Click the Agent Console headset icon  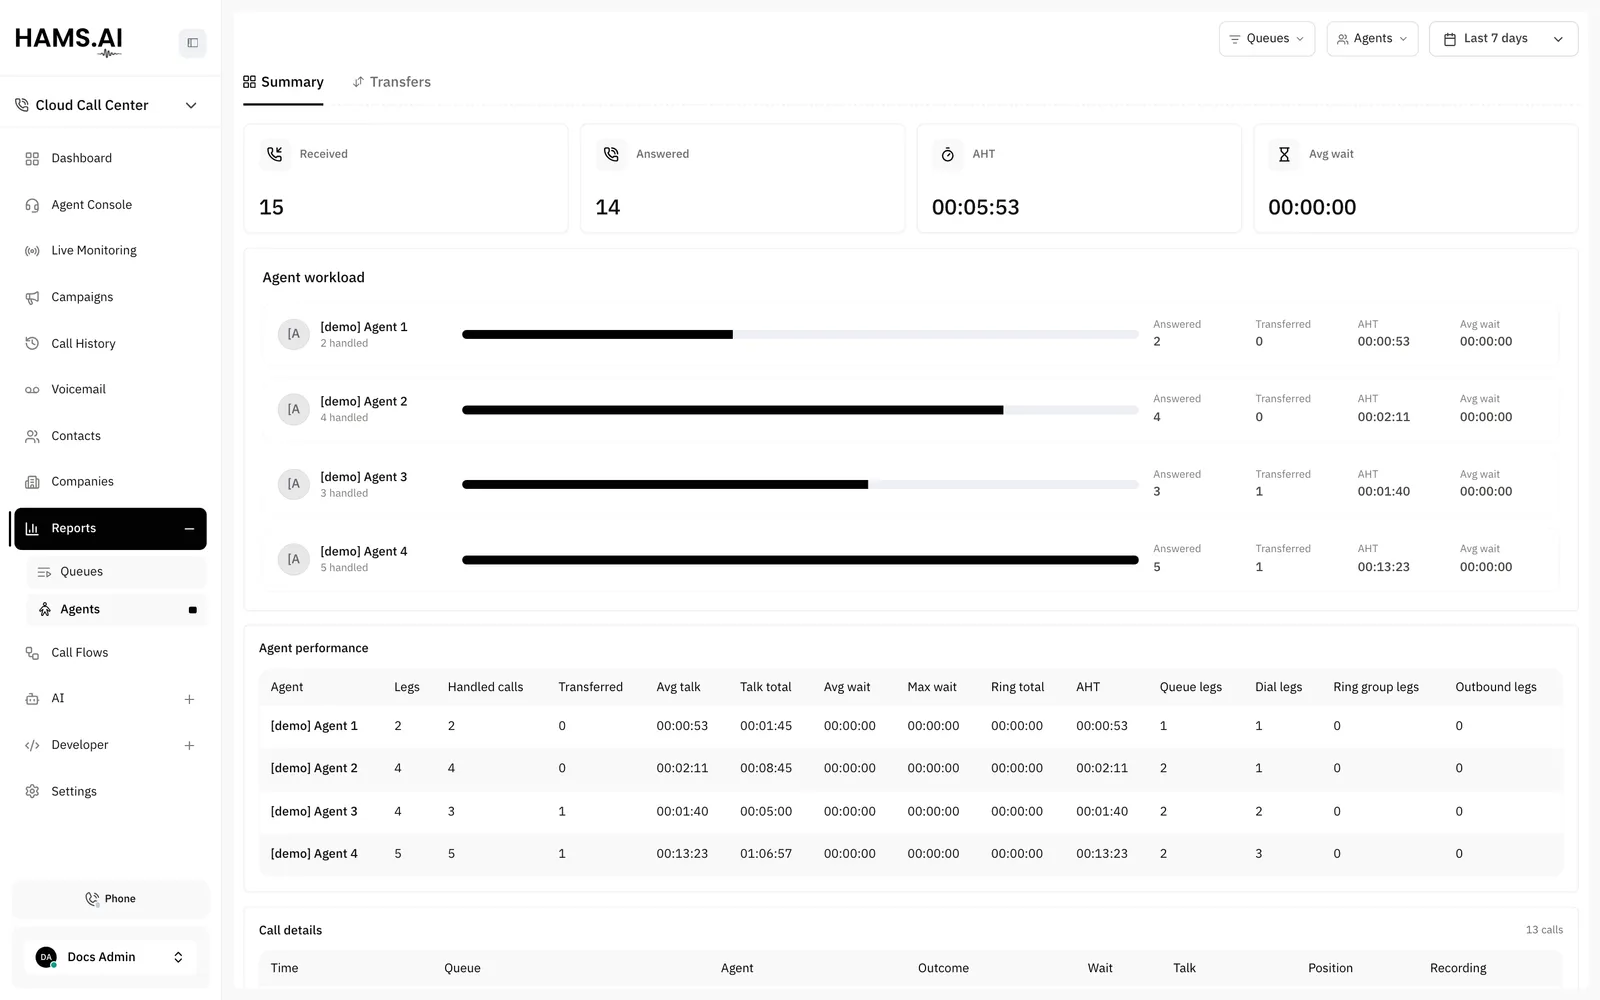(32, 205)
